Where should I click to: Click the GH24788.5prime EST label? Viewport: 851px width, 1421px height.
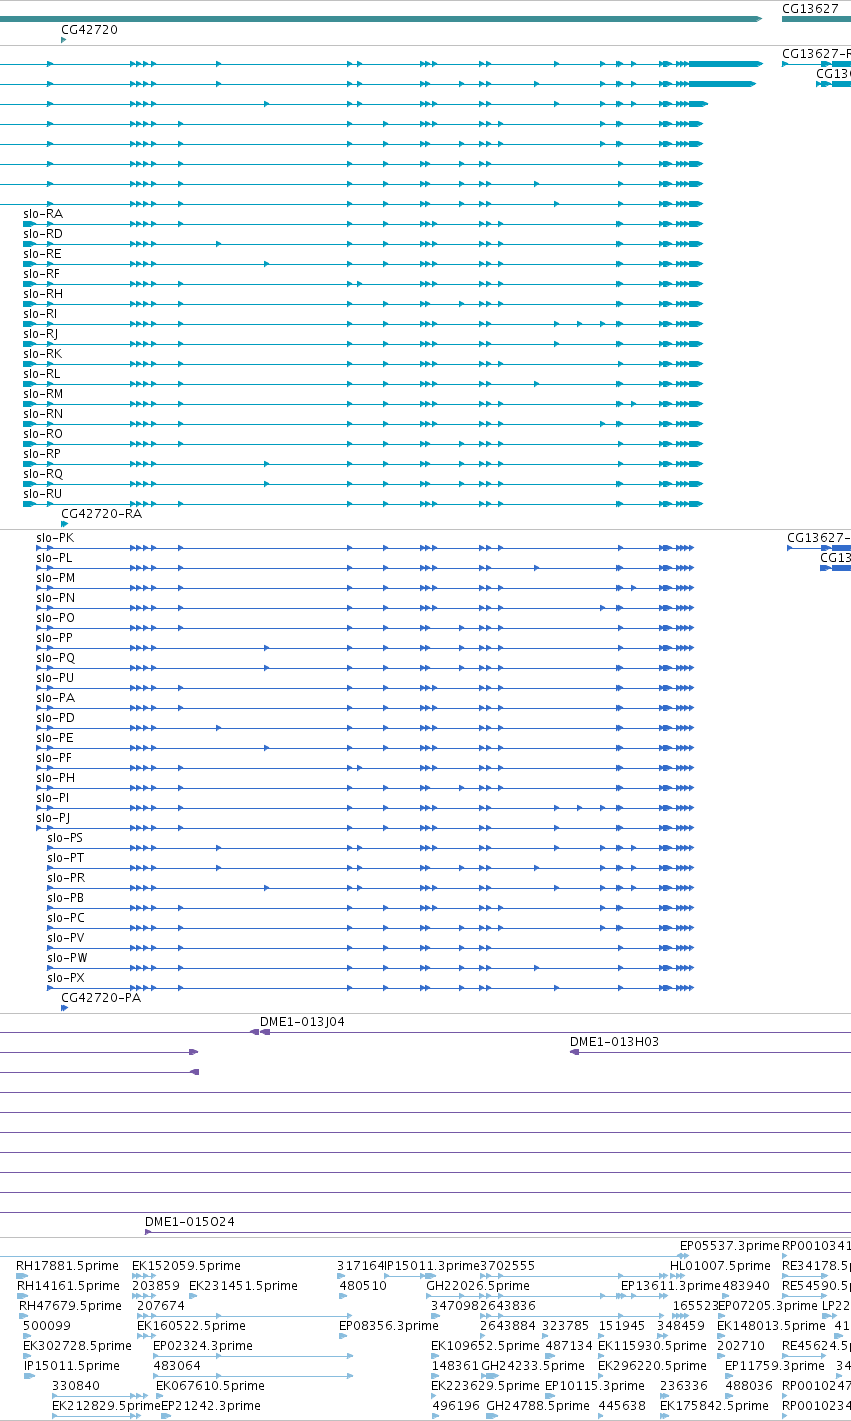[538, 1406]
